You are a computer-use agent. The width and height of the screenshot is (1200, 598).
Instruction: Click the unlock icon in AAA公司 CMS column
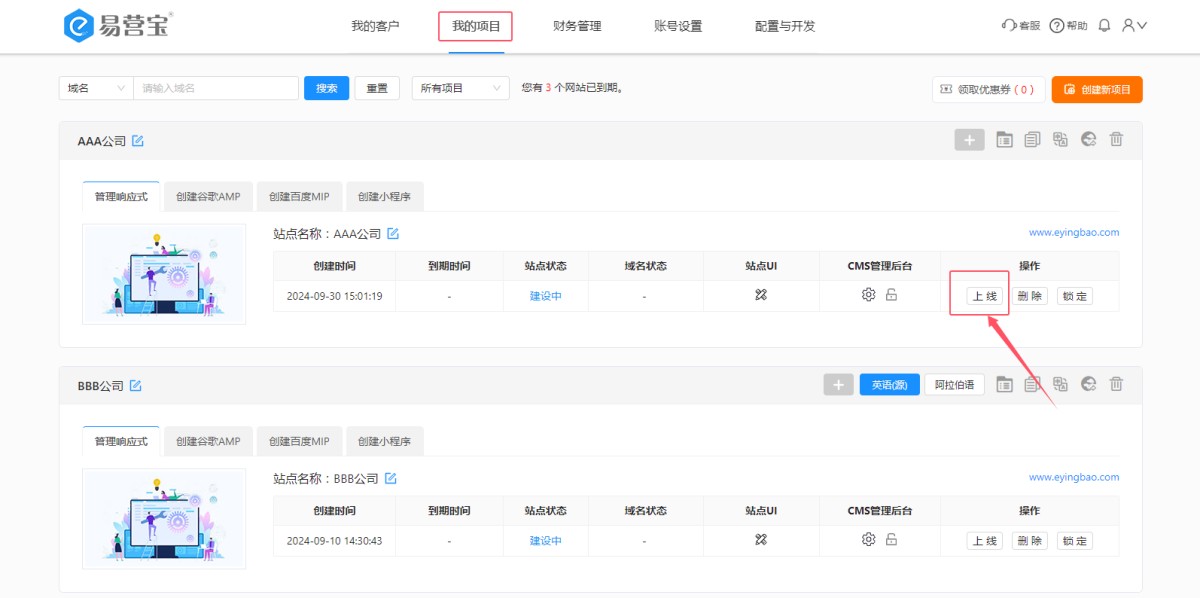click(x=891, y=295)
